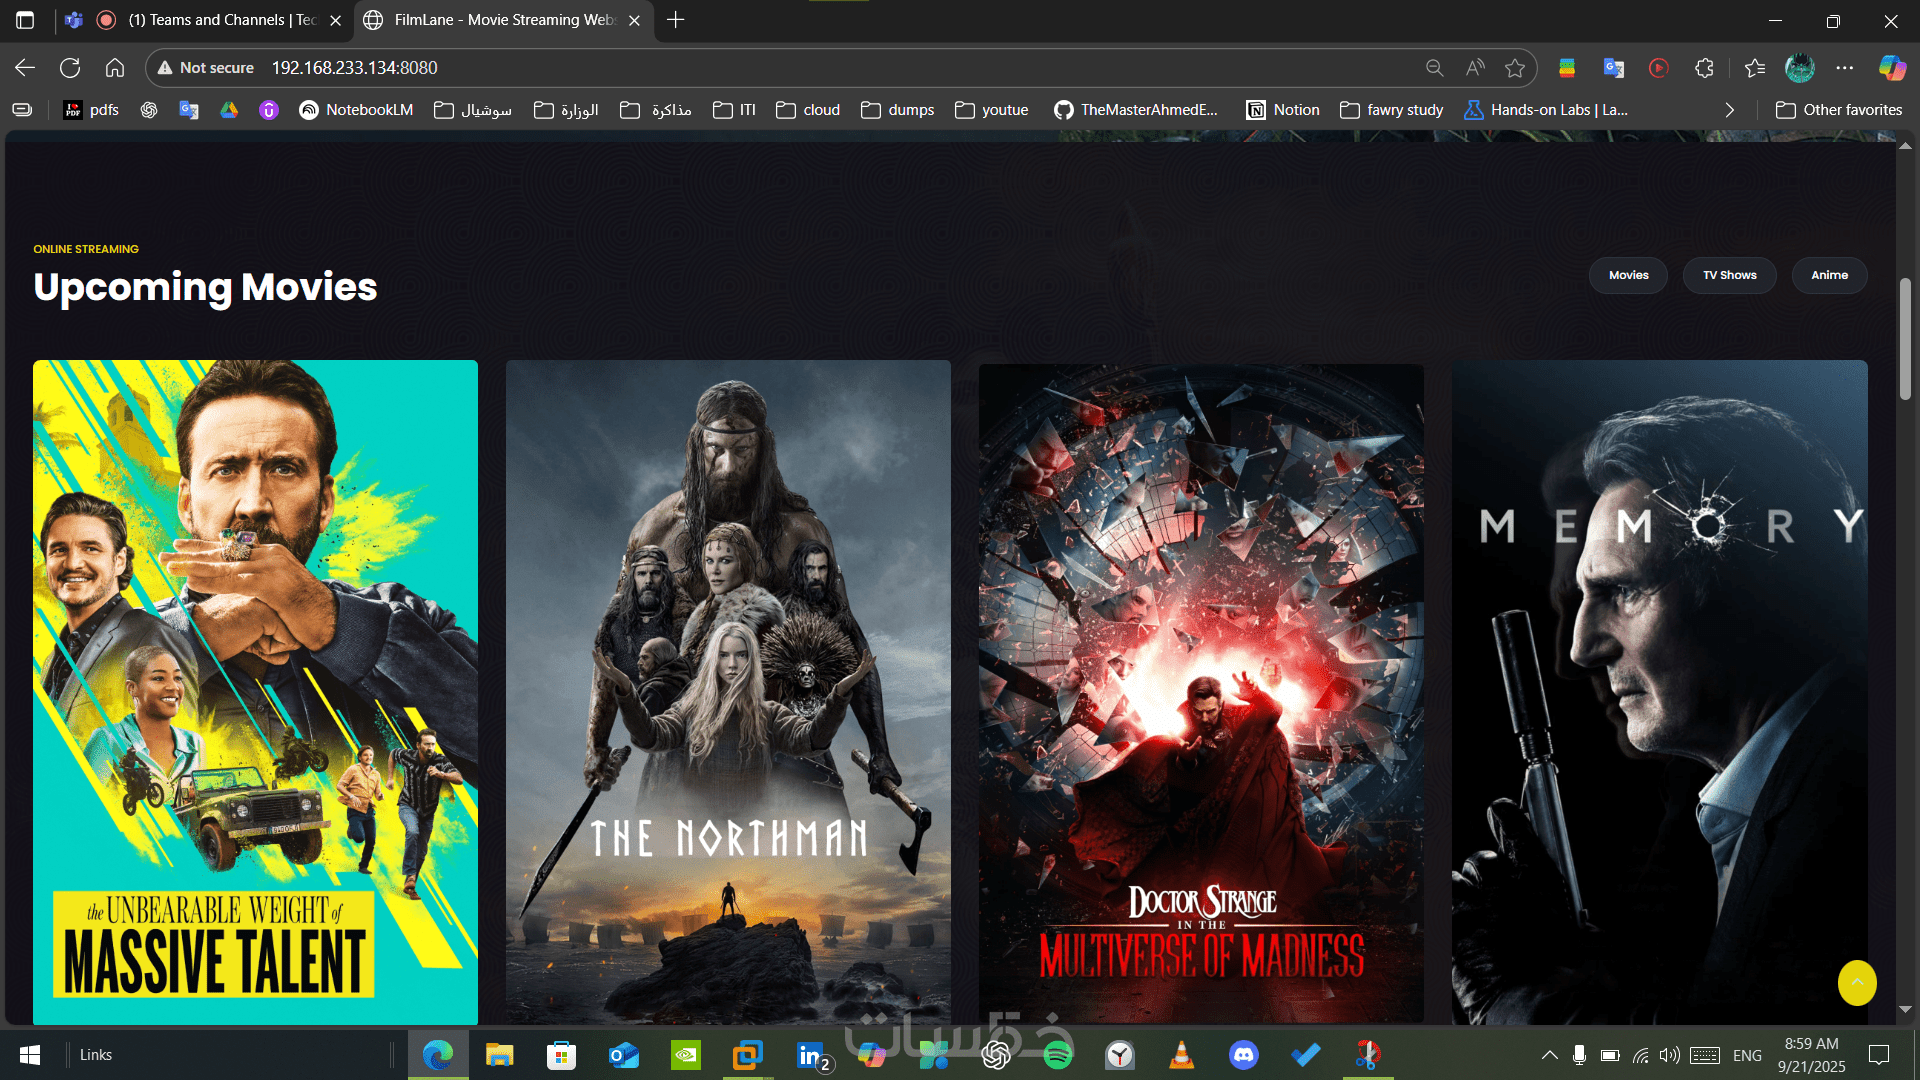Open the NotebookLM bookmark
The width and height of the screenshot is (1920, 1080).
coord(356,110)
